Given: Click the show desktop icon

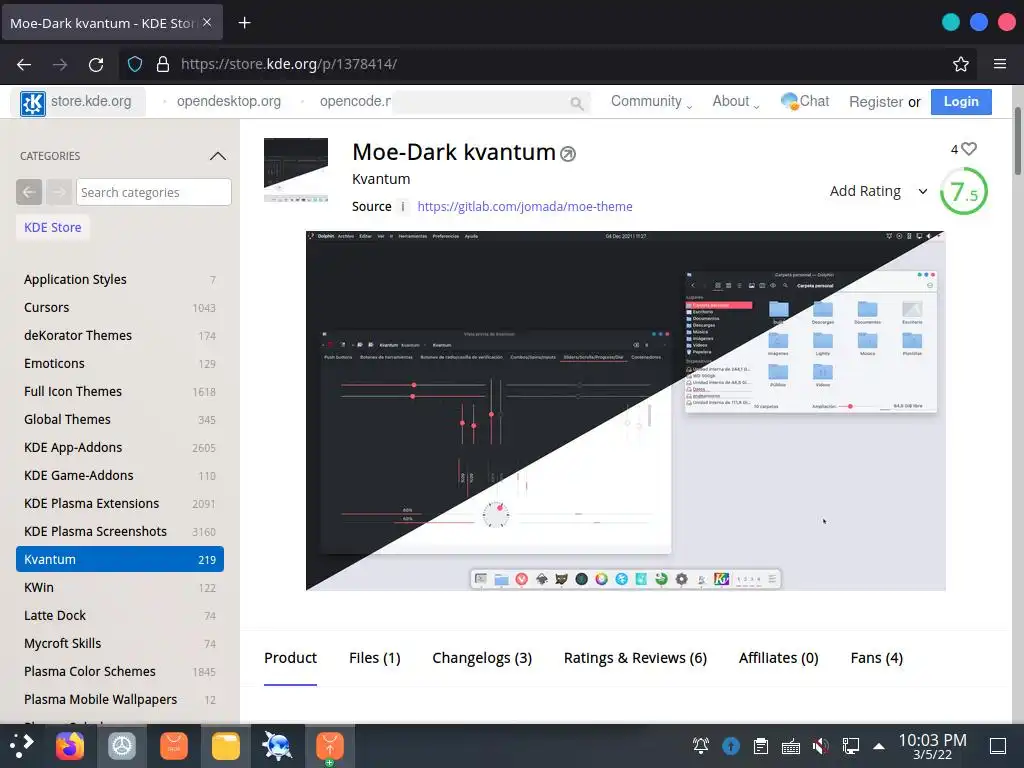Looking at the screenshot, I should click(998, 745).
